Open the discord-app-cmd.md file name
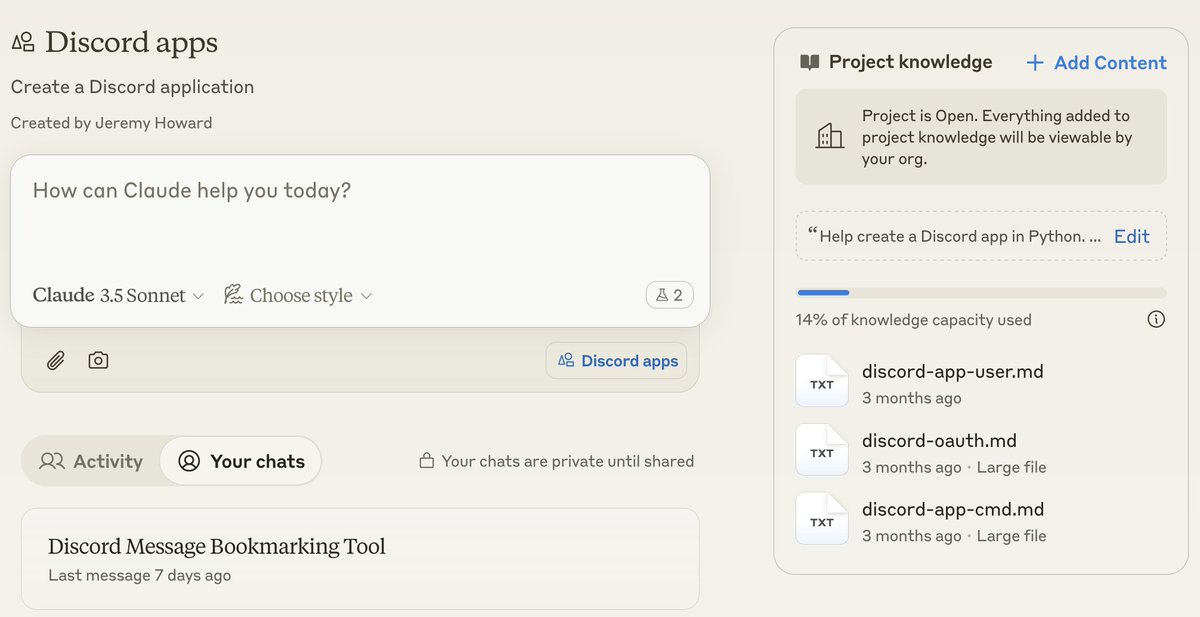Image resolution: width=1200 pixels, height=617 pixels. (951, 510)
